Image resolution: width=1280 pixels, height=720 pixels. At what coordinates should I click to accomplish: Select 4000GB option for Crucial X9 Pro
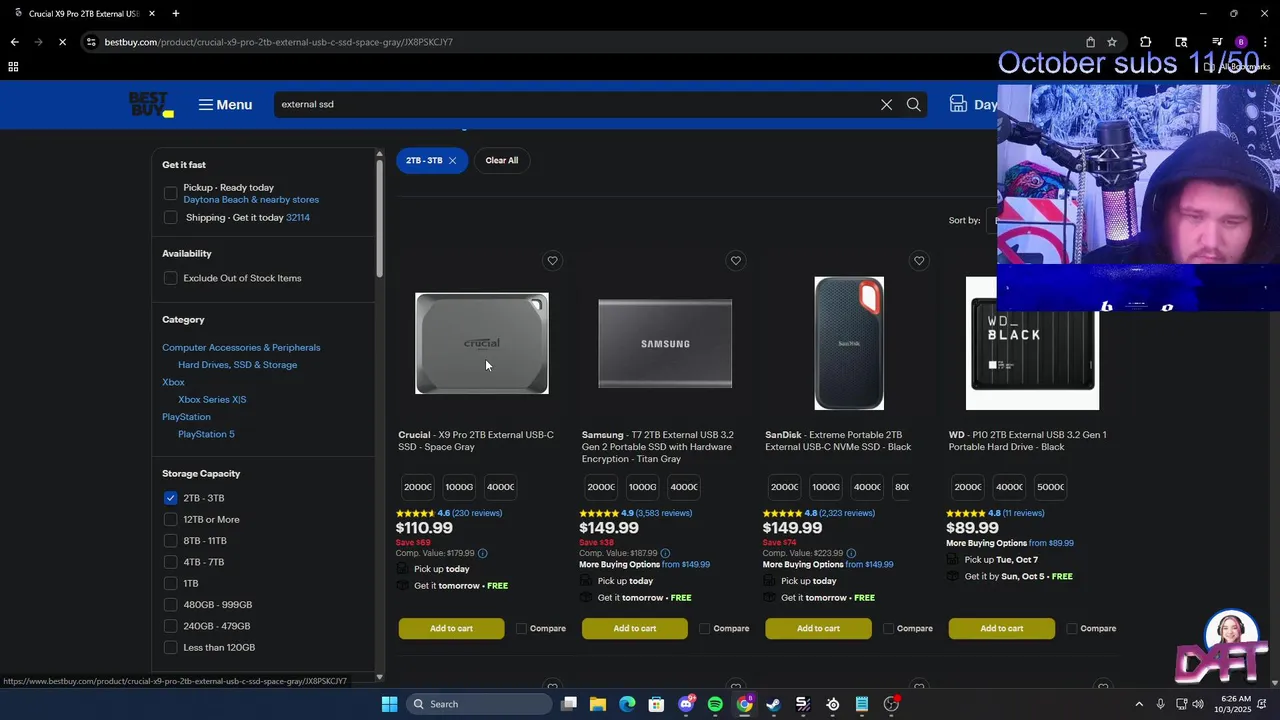[x=500, y=487]
